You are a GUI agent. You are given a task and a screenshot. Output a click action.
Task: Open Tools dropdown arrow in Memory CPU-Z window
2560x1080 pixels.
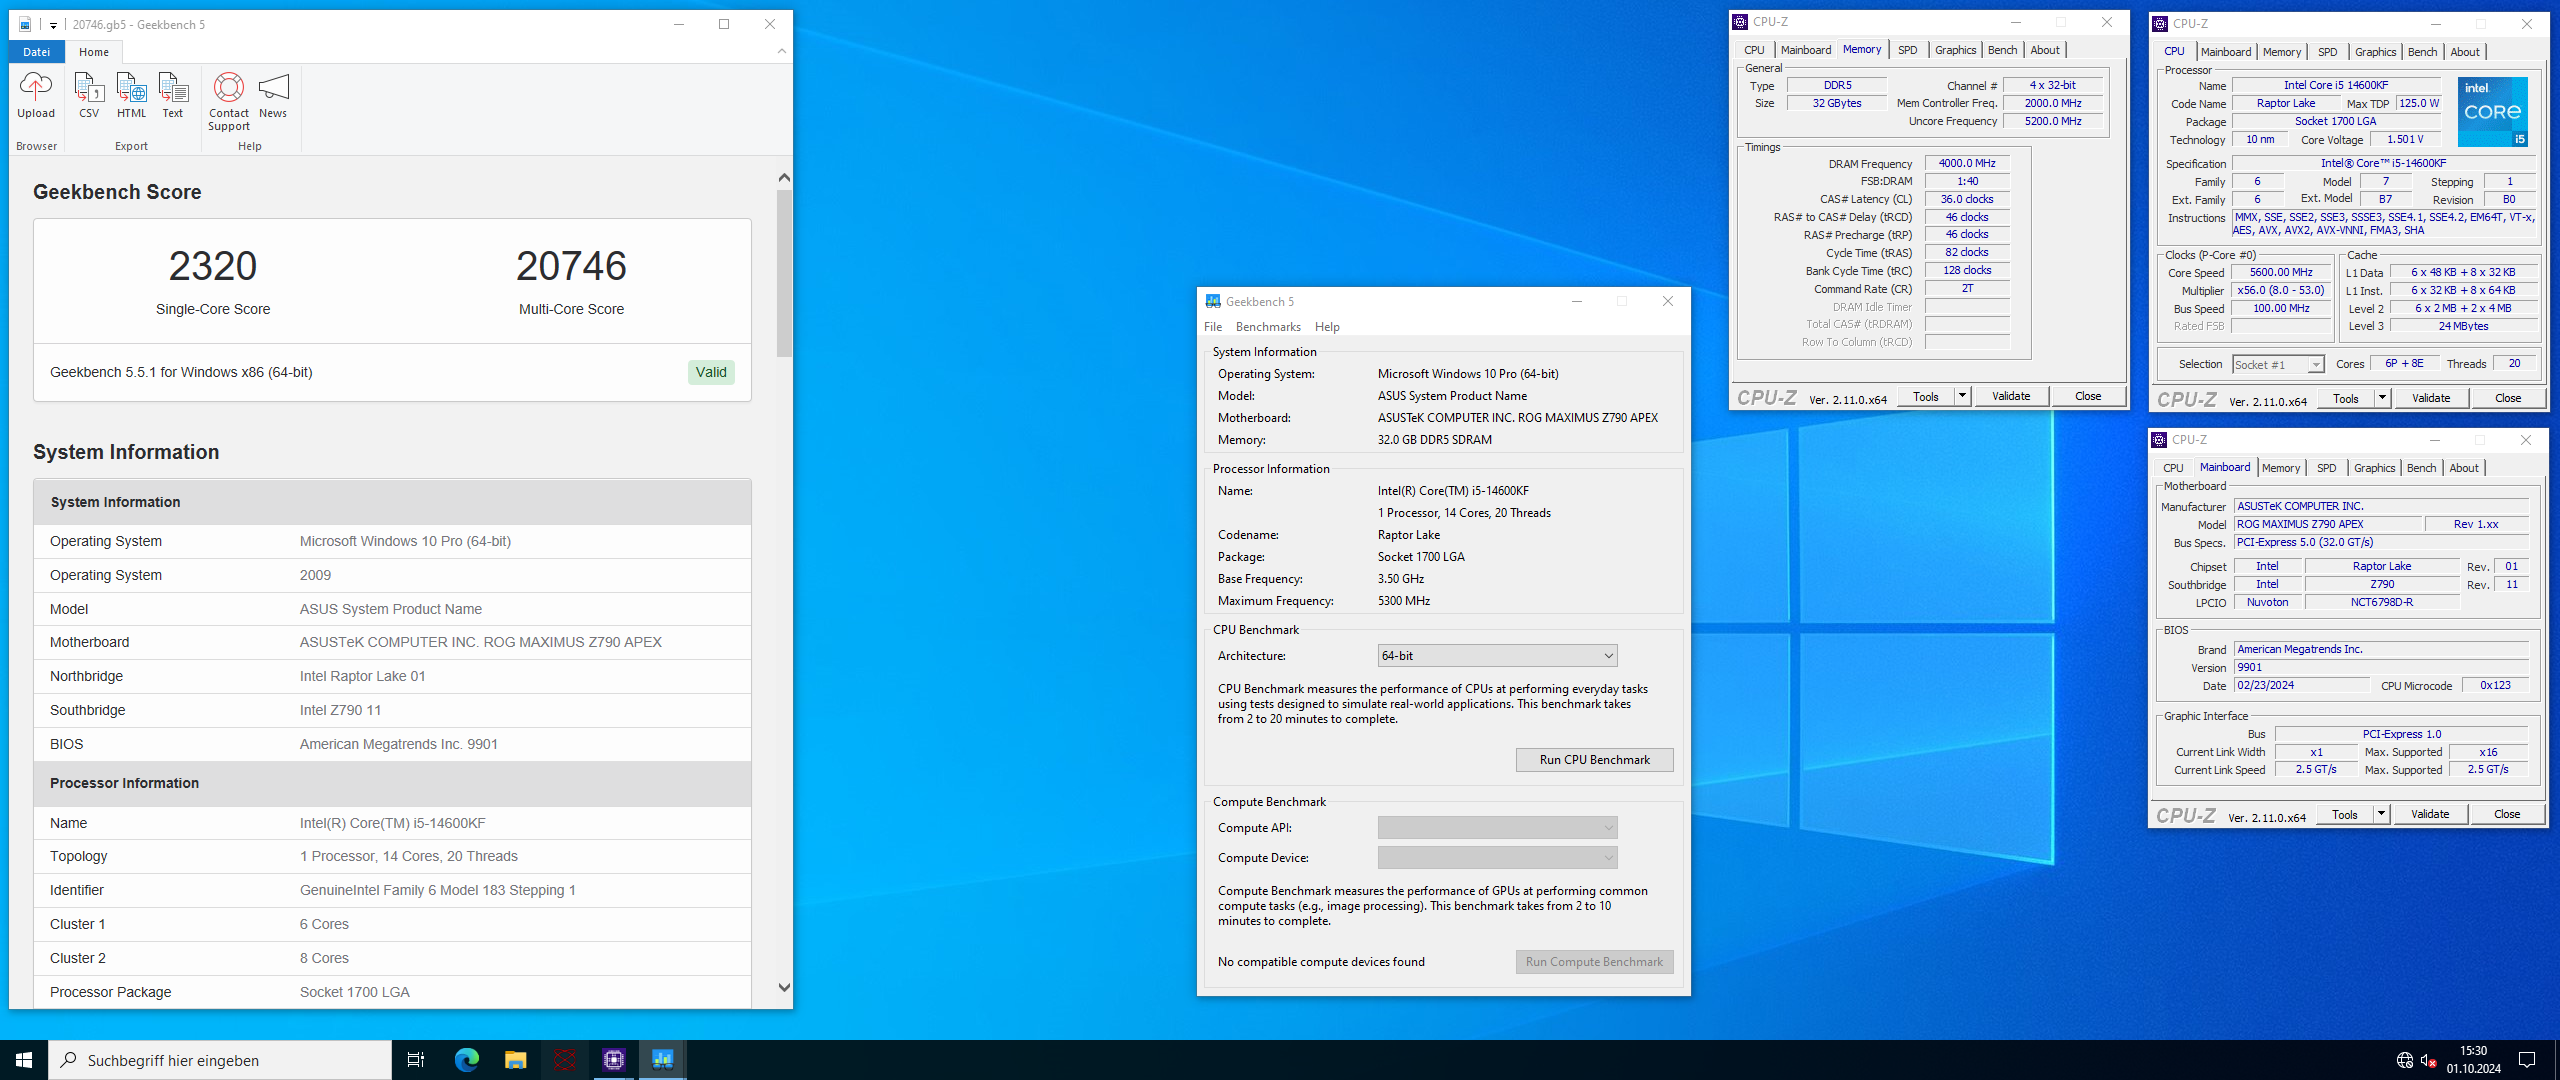(x=1962, y=397)
